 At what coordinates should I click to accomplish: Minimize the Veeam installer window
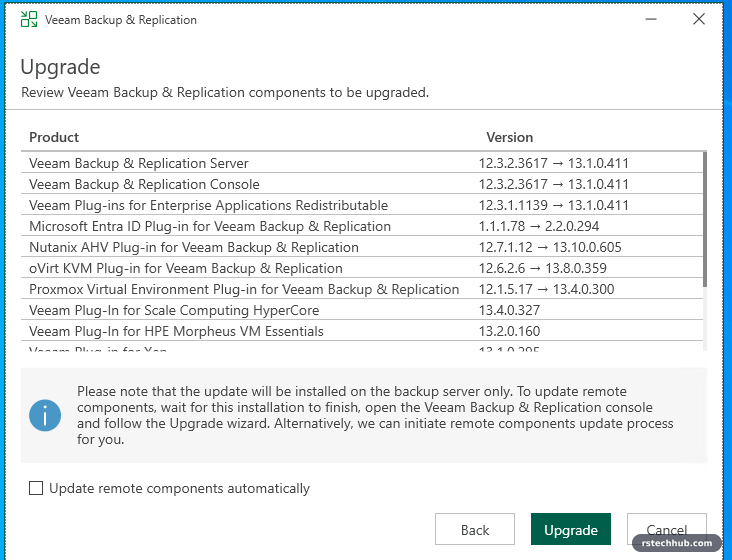(651, 19)
